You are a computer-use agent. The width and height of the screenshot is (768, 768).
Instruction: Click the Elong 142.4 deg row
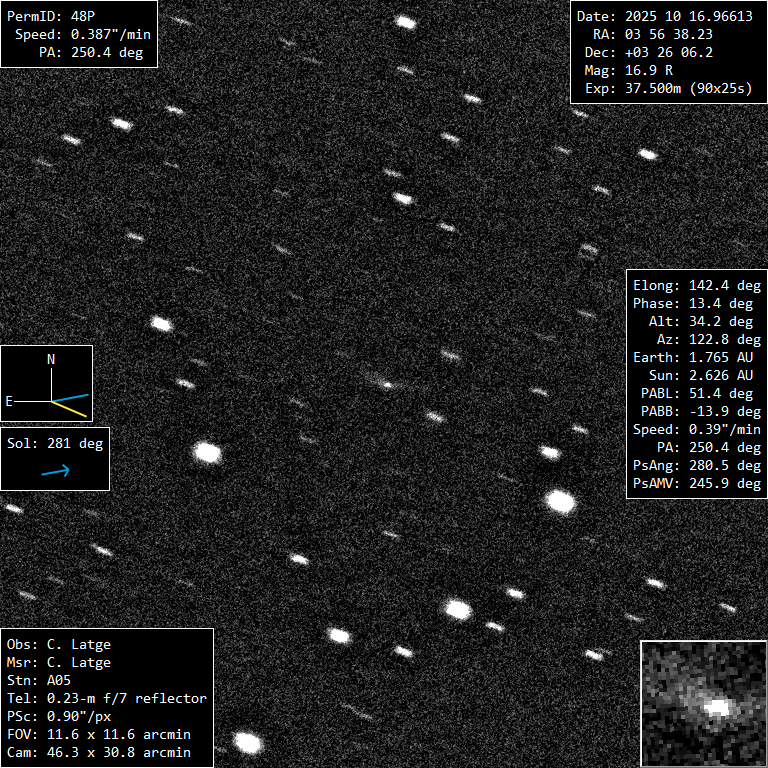click(696, 285)
